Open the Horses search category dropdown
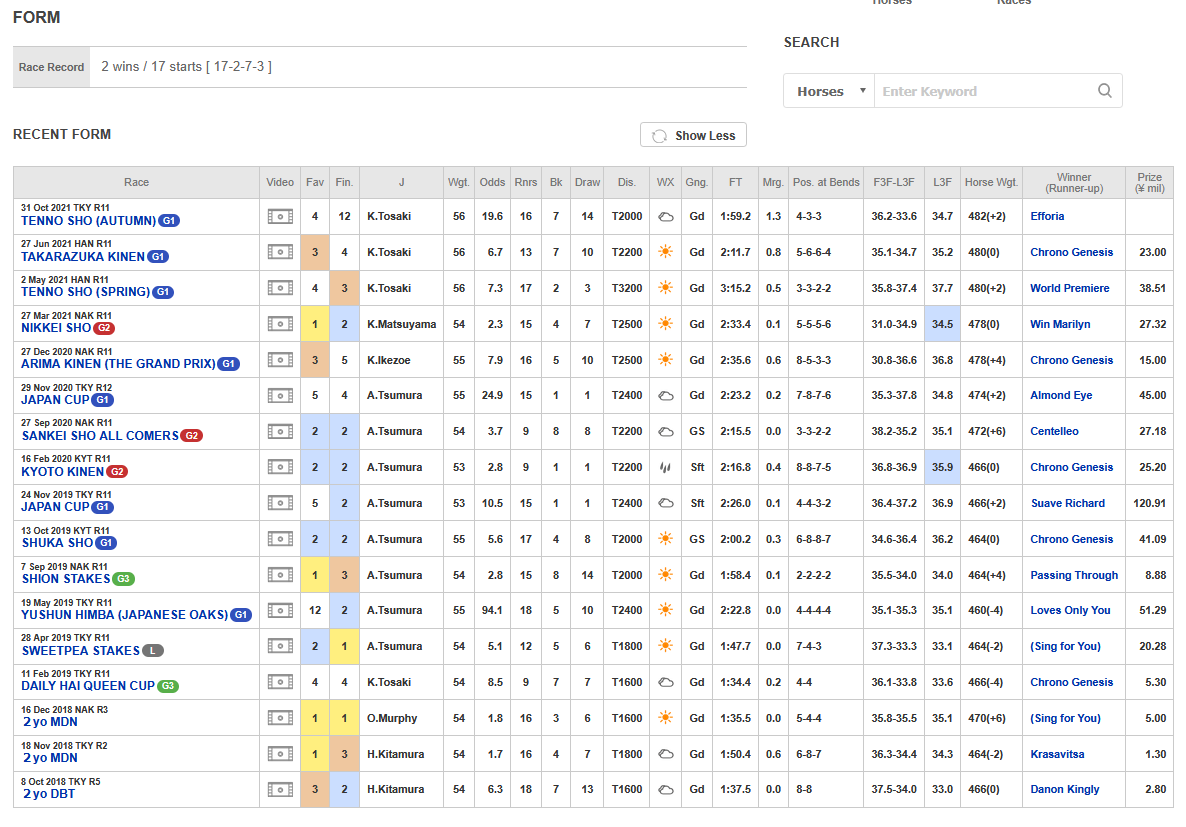This screenshot has width=1186, height=827. (x=829, y=91)
